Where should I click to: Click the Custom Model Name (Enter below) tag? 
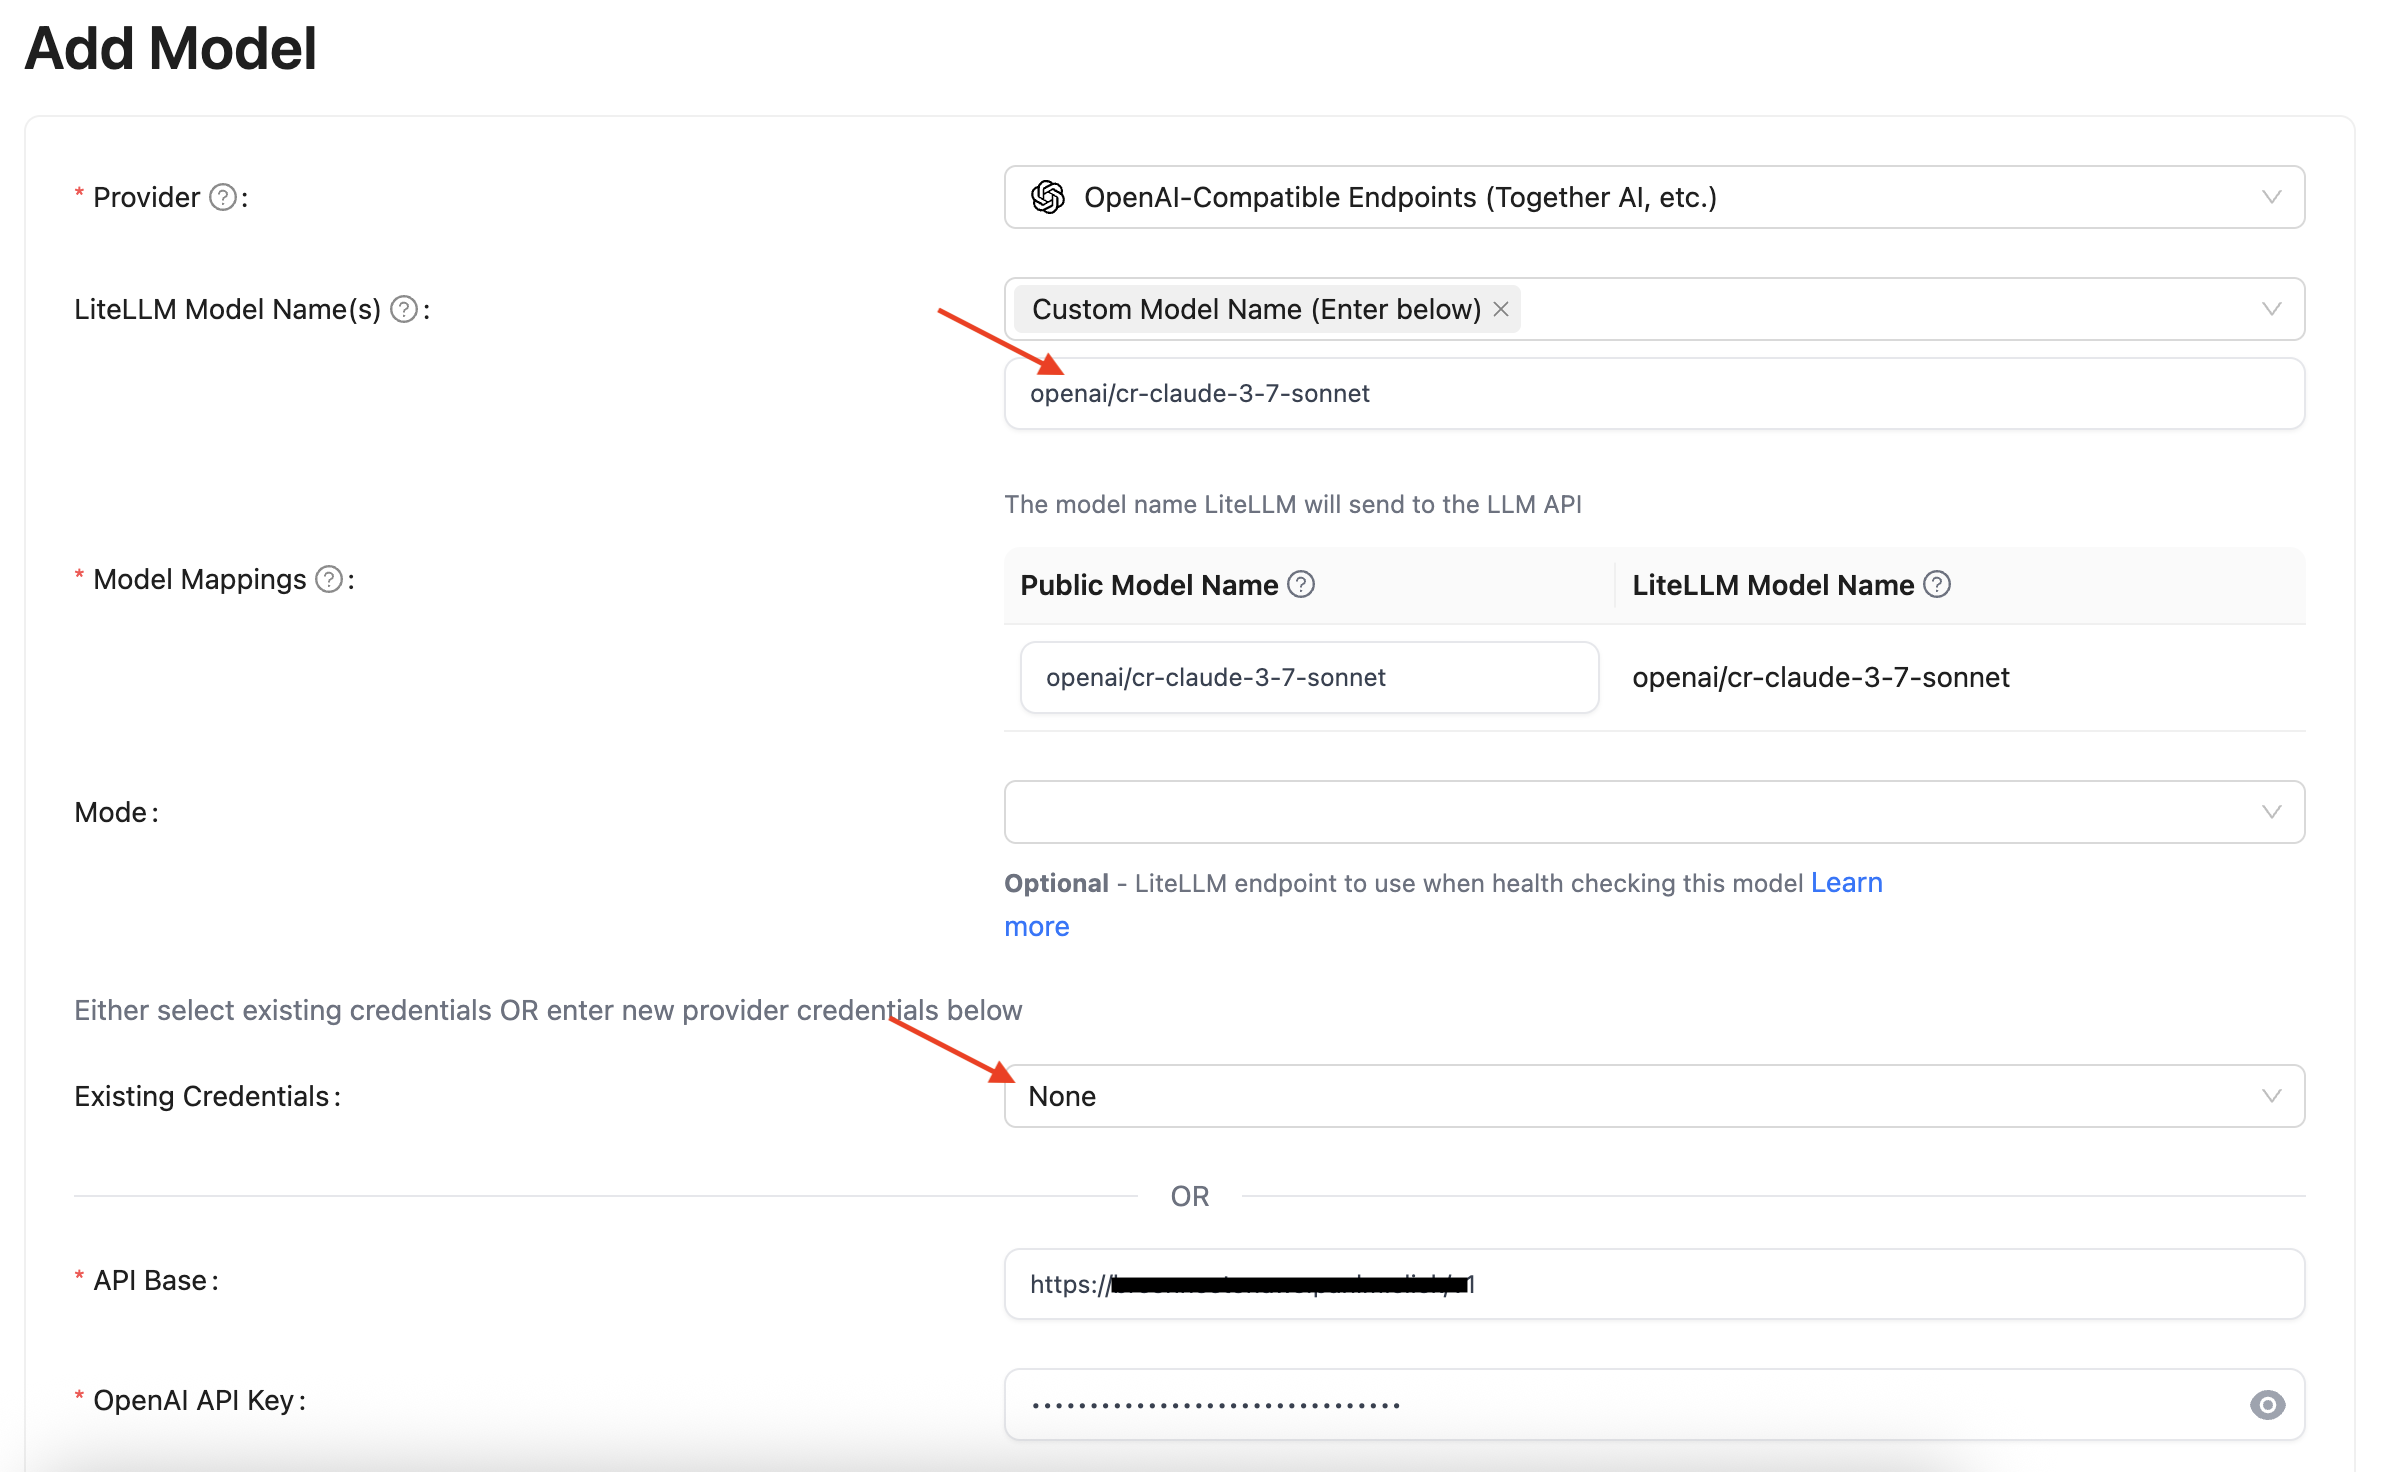coord(1255,310)
